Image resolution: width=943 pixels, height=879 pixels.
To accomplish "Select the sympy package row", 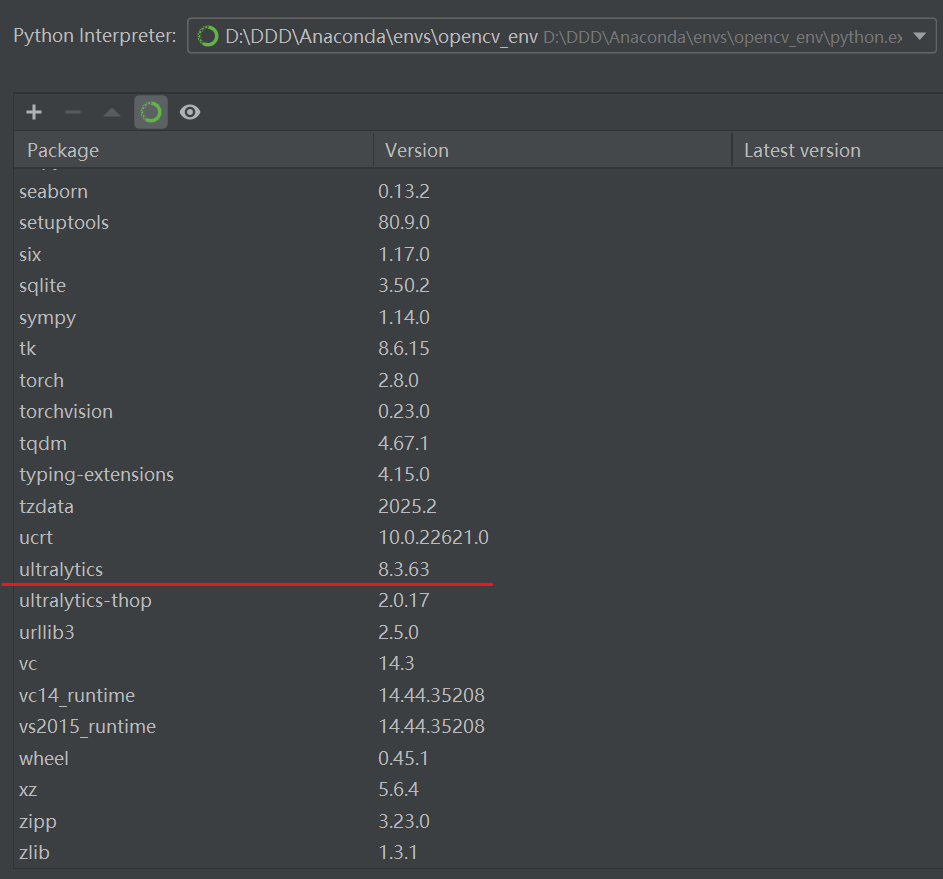I will (x=478, y=317).
